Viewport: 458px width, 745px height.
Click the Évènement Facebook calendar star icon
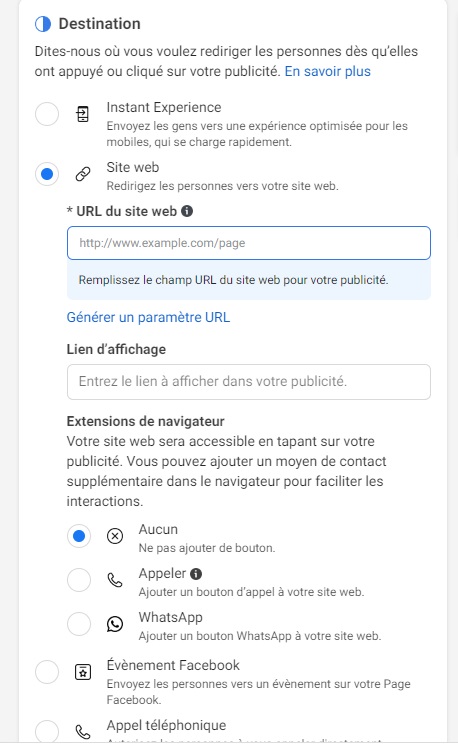click(83, 672)
